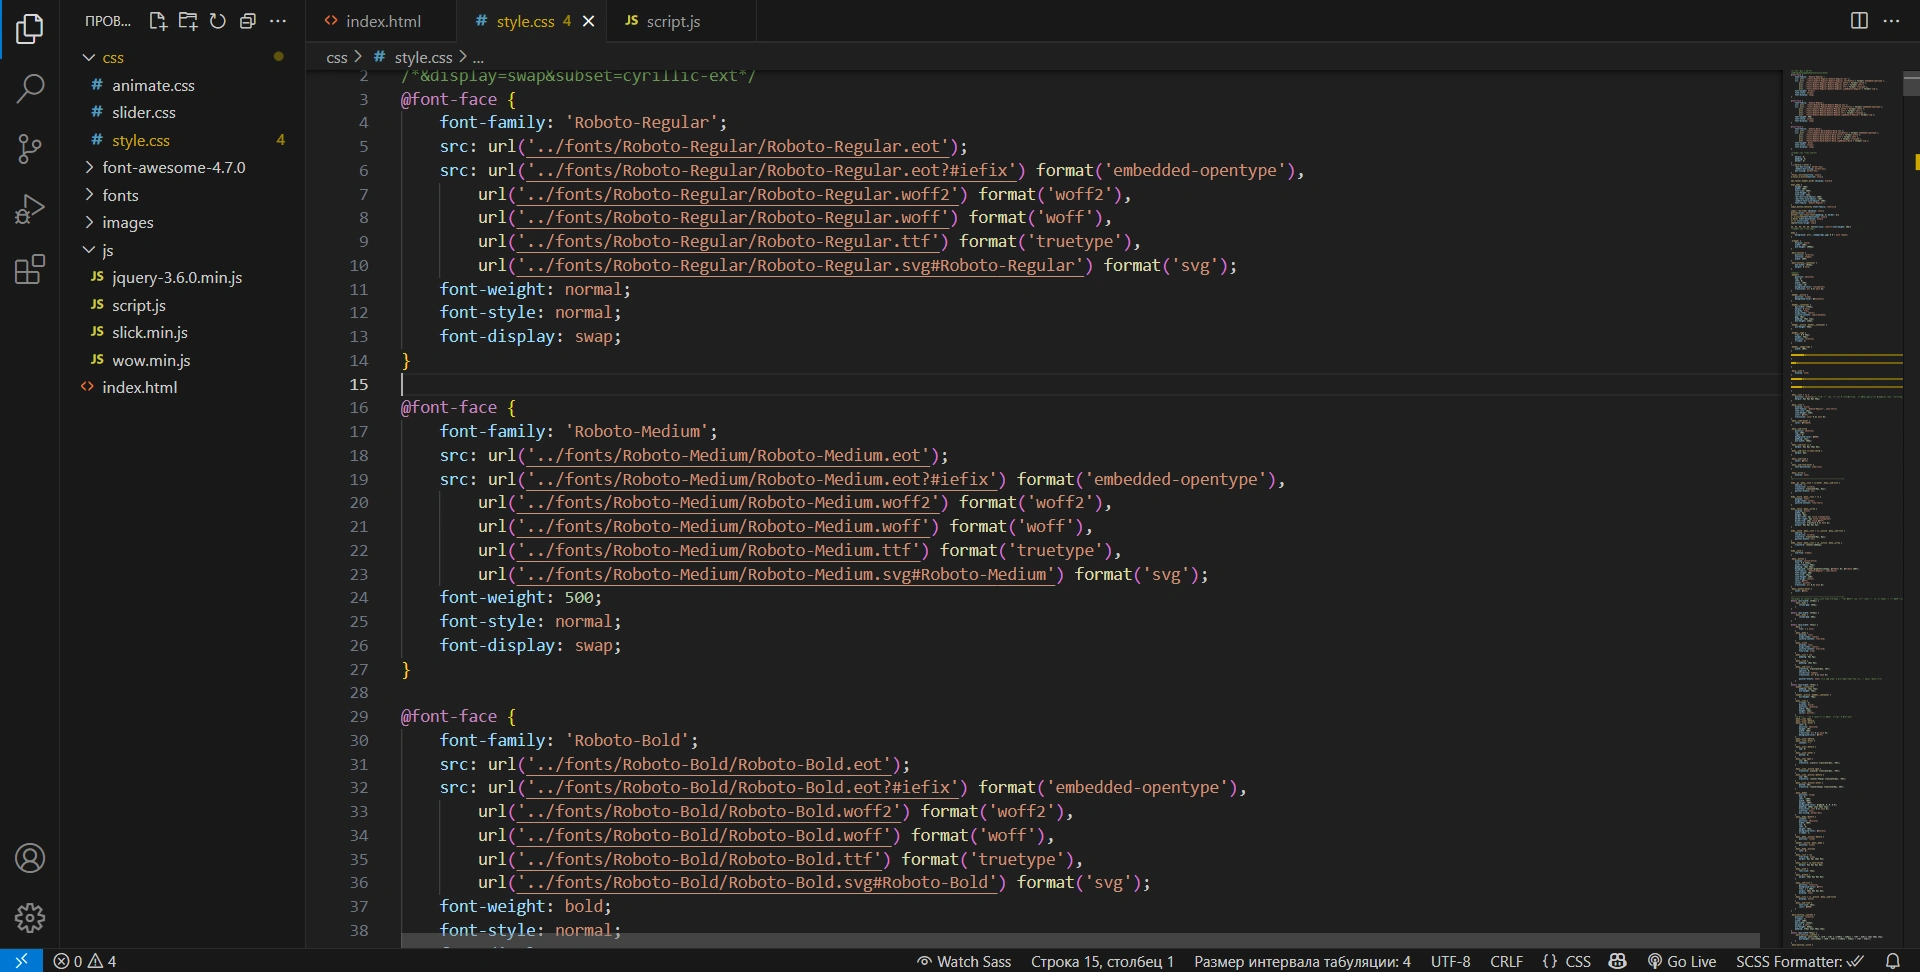The width and height of the screenshot is (1920, 972).
Task: Open Run and Debug view
Action: pyautogui.click(x=30, y=209)
